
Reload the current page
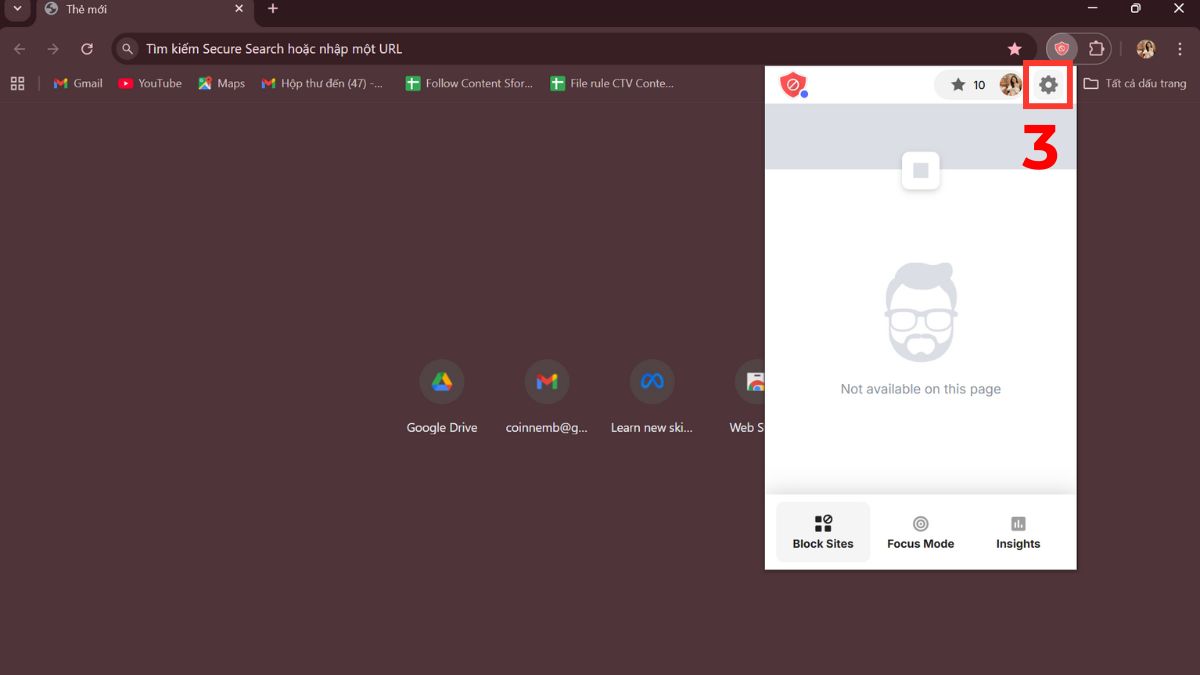[x=87, y=48]
